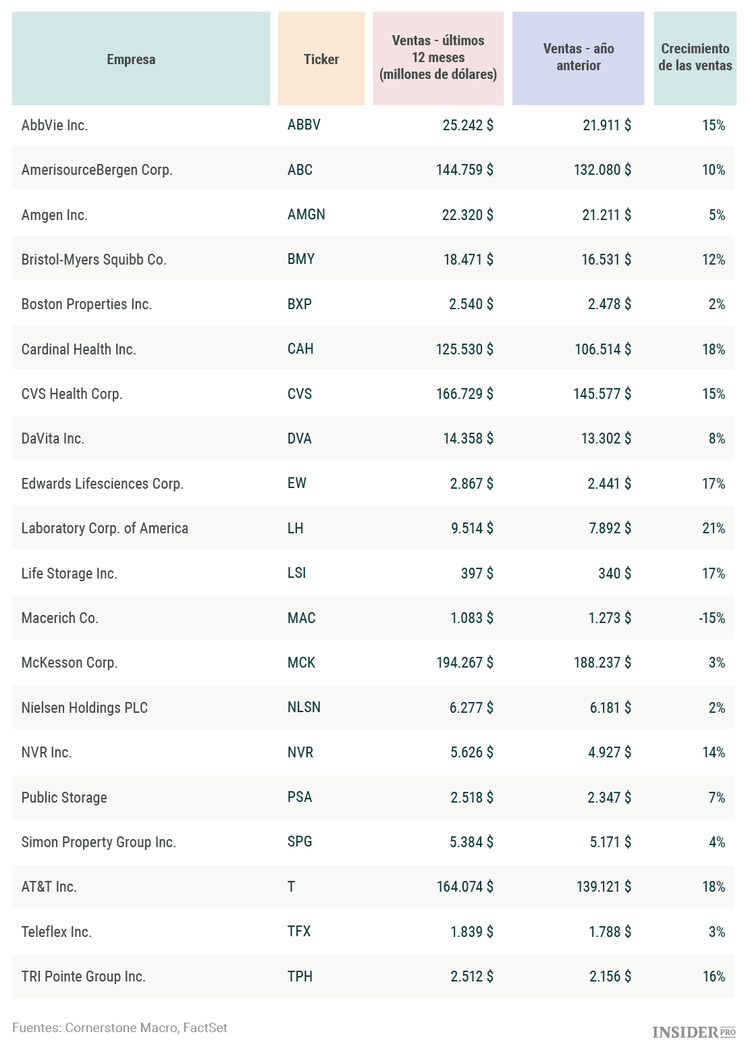Click the Laboratory Corp. of America name
750x1049 pixels.
coord(105,528)
